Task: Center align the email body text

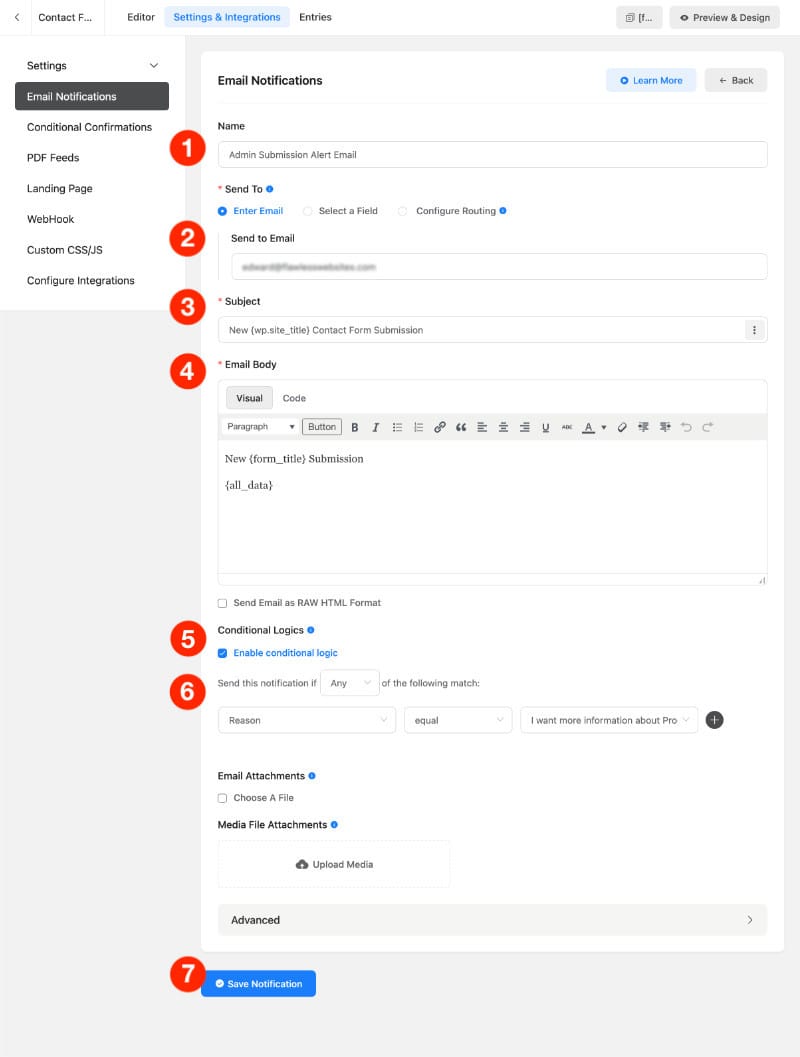Action: pyautogui.click(x=501, y=426)
